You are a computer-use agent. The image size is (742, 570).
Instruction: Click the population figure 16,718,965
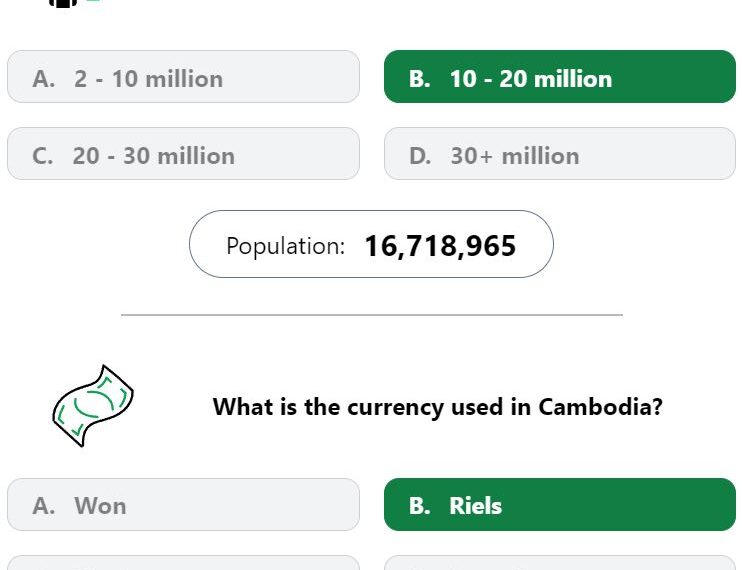click(440, 246)
